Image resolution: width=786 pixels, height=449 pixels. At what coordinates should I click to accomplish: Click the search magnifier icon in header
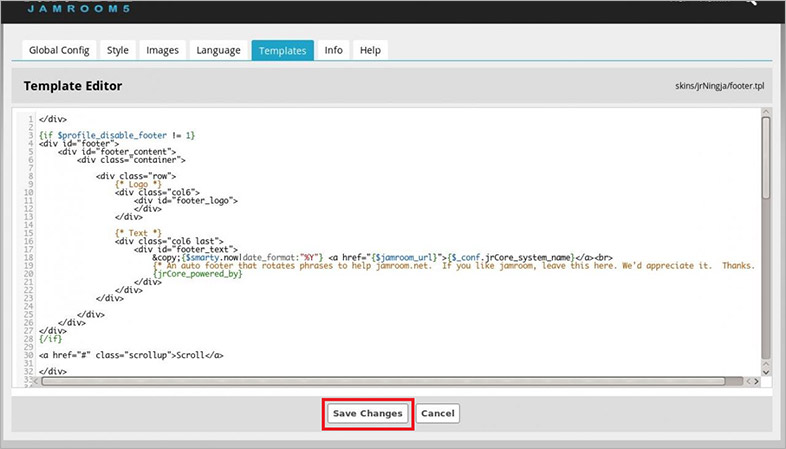[750, 4]
